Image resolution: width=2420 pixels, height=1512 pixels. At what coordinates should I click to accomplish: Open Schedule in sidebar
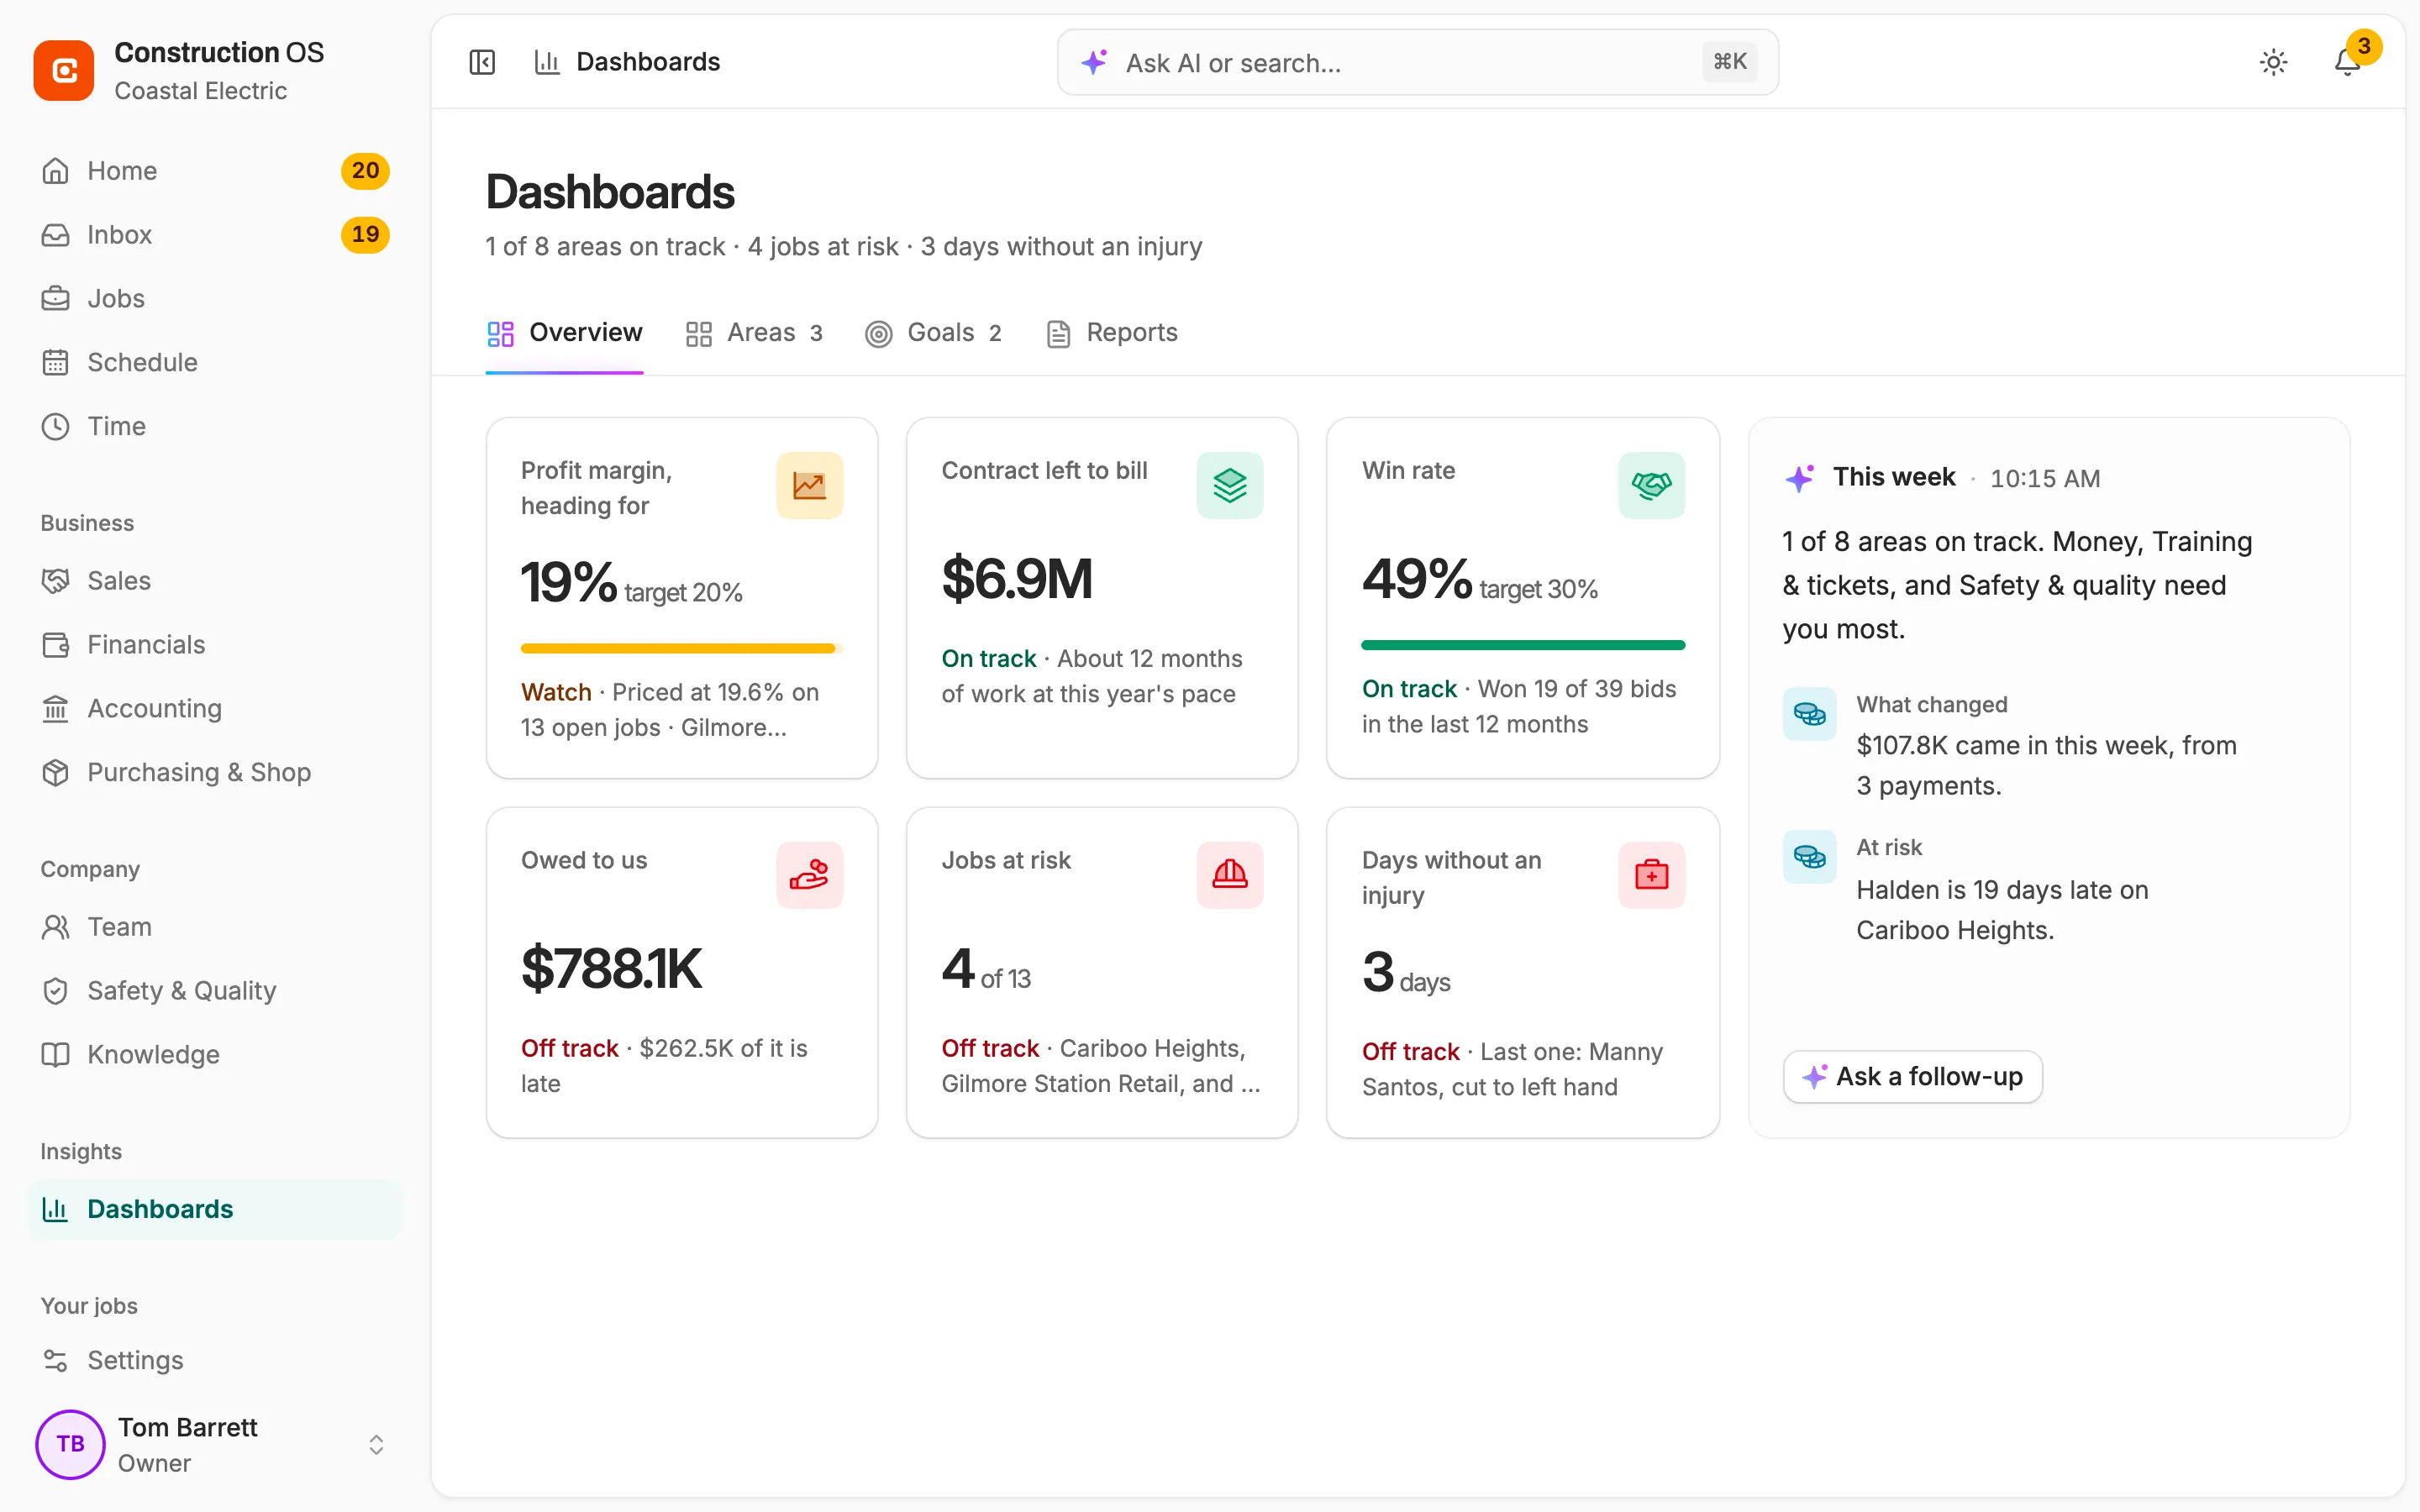215,362
